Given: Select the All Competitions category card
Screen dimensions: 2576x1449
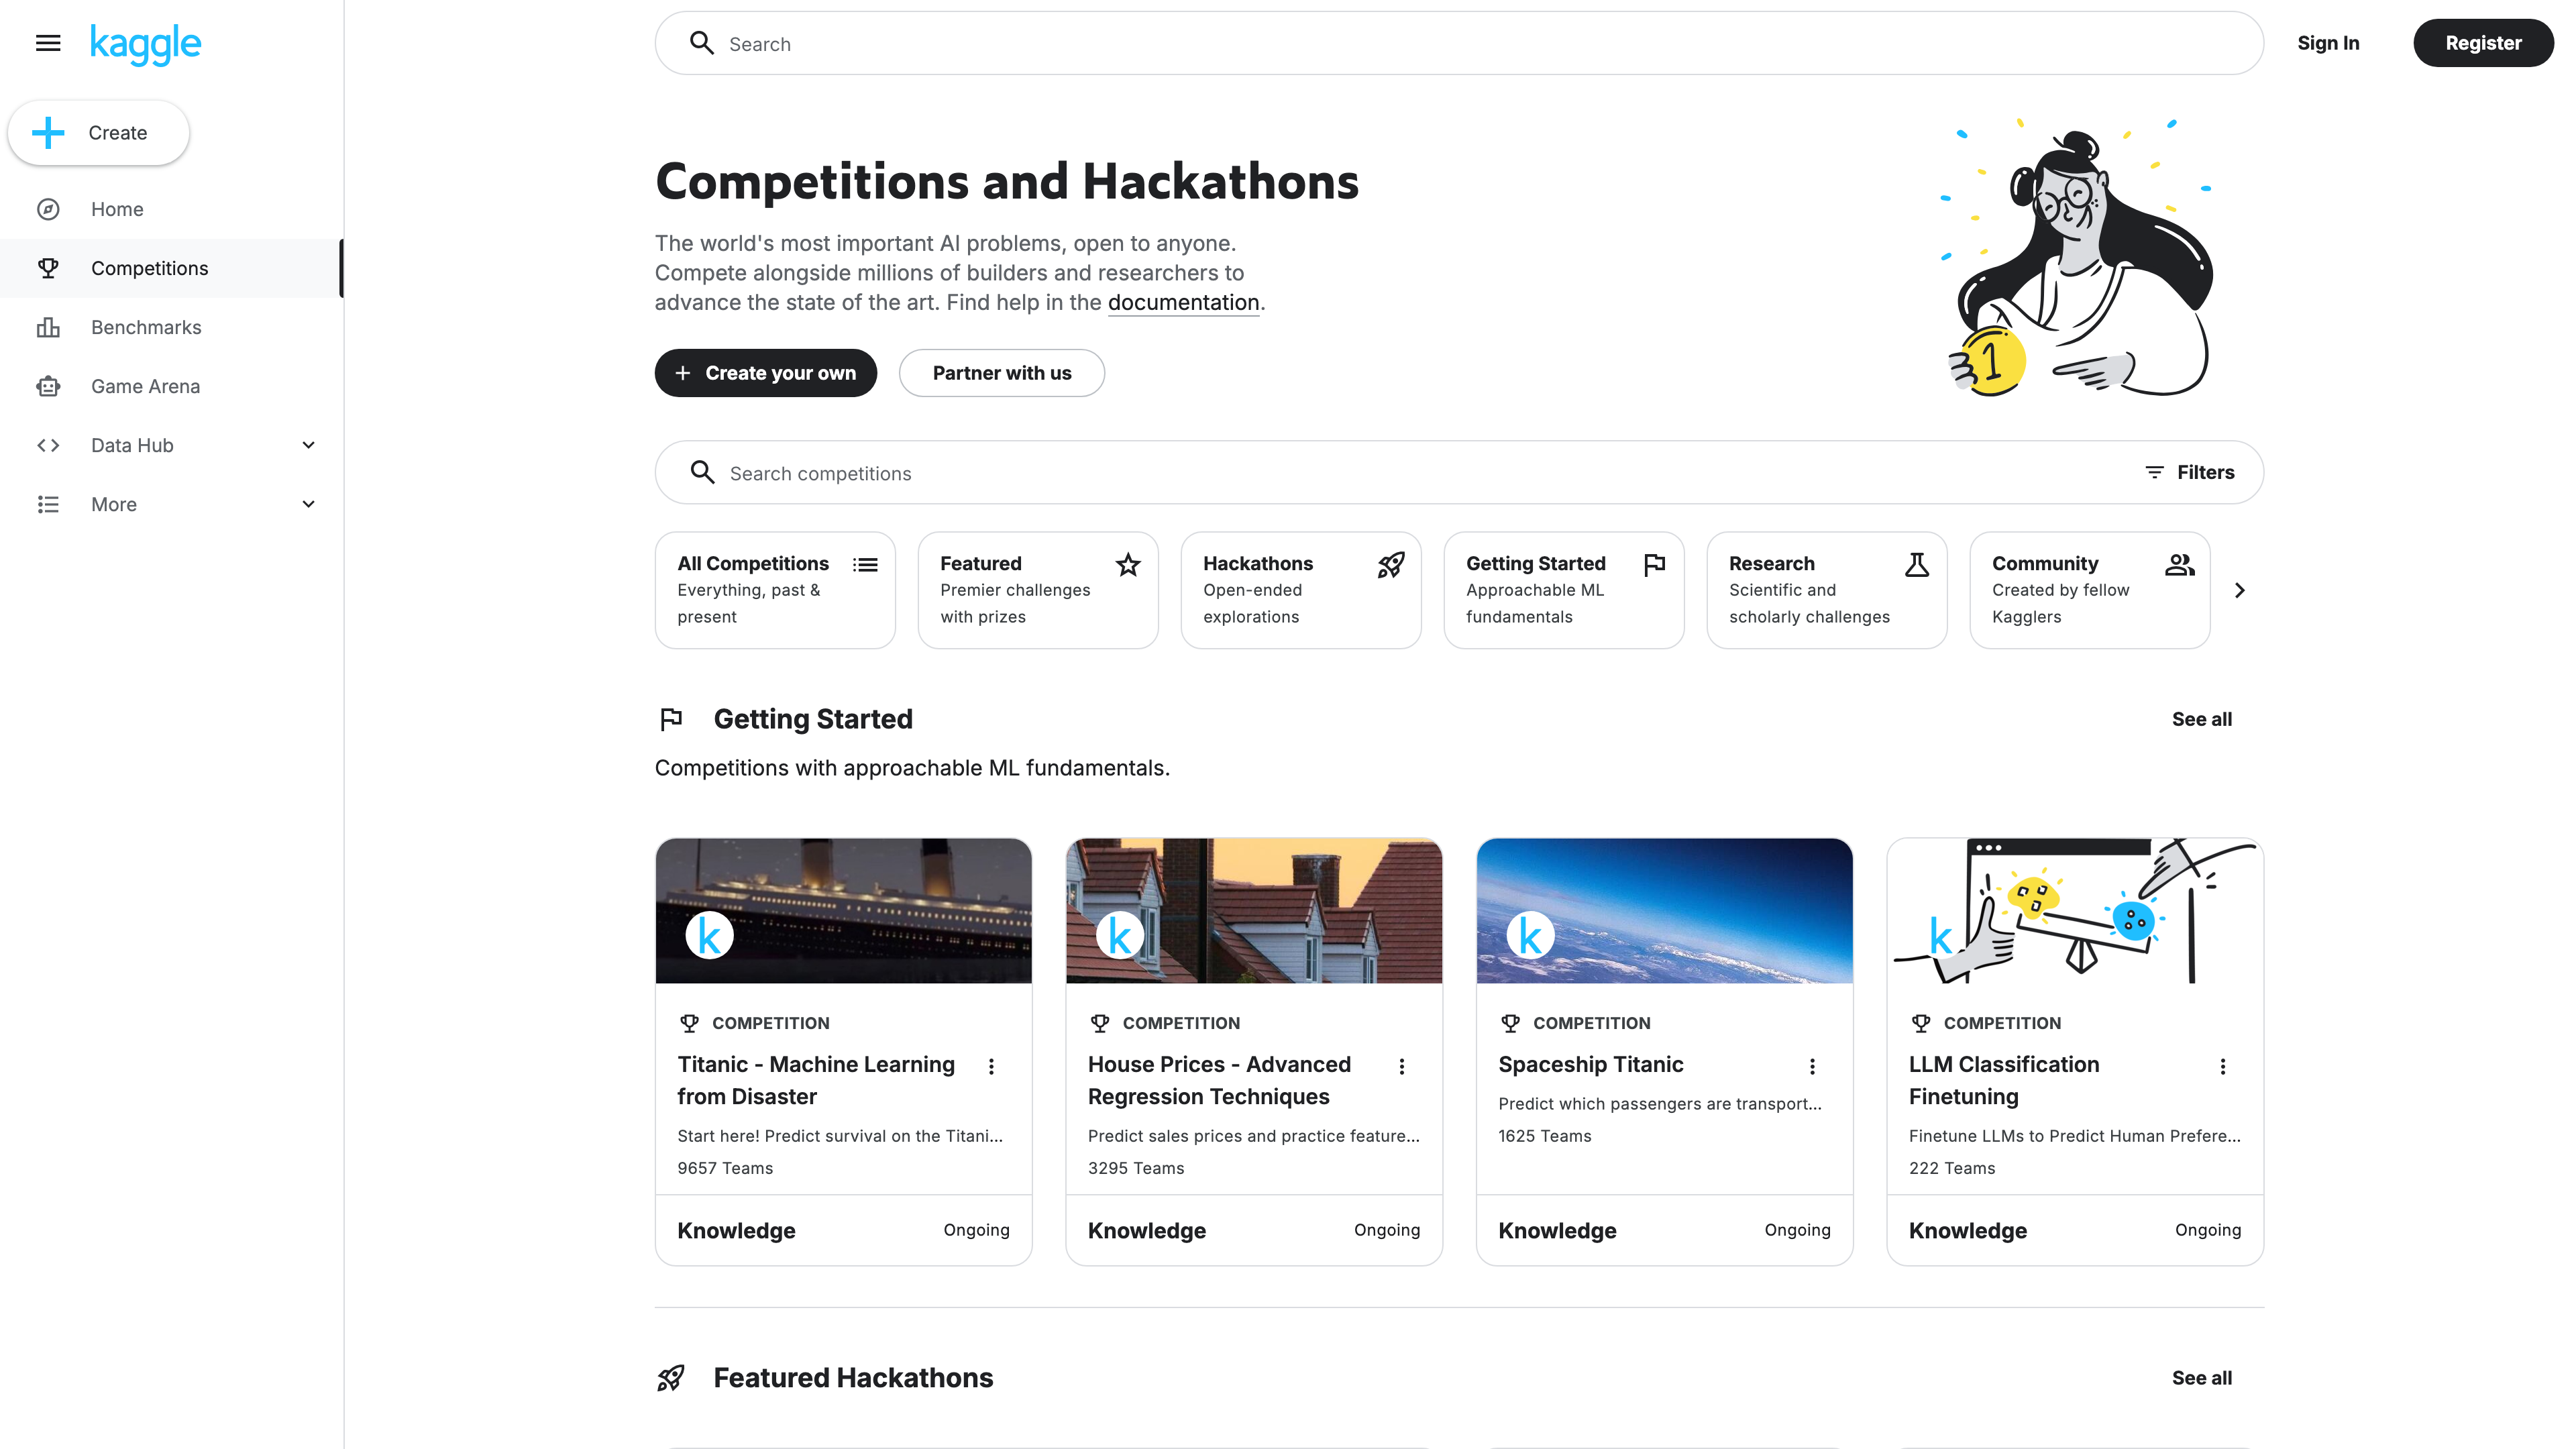Looking at the screenshot, I should click(775, 590).
